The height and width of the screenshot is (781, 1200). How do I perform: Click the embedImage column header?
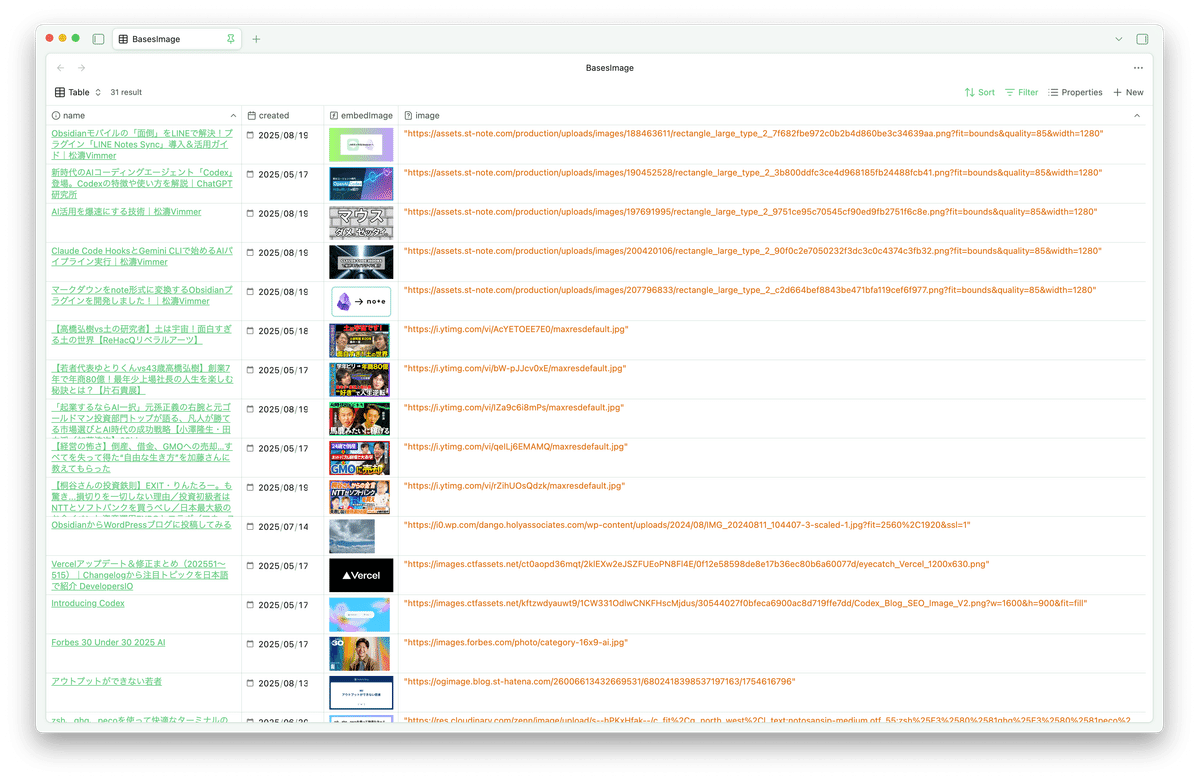click(361, 116)
